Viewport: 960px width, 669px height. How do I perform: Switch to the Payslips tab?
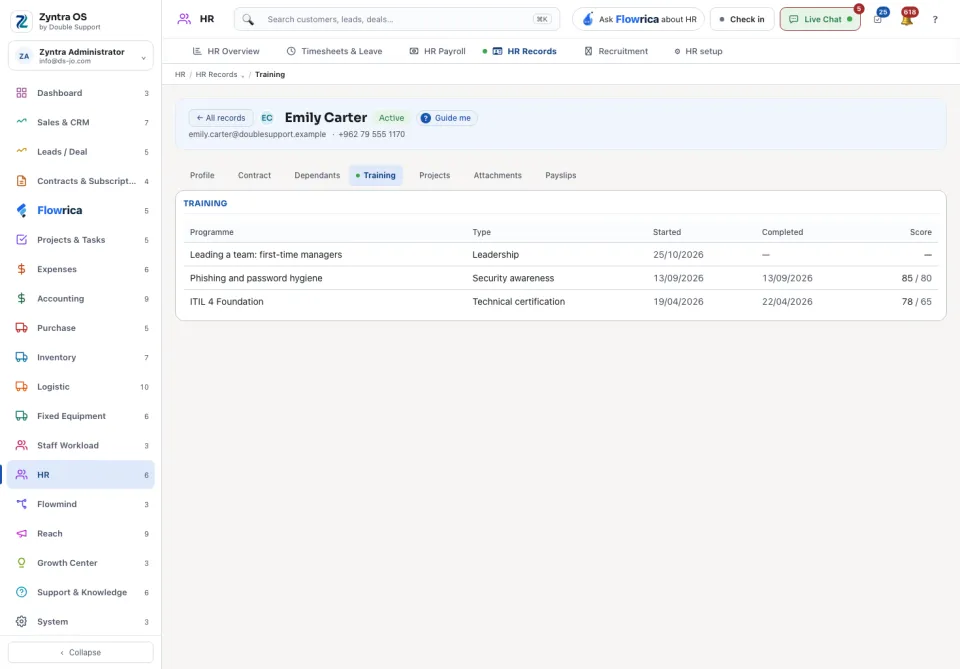point(560,176)
